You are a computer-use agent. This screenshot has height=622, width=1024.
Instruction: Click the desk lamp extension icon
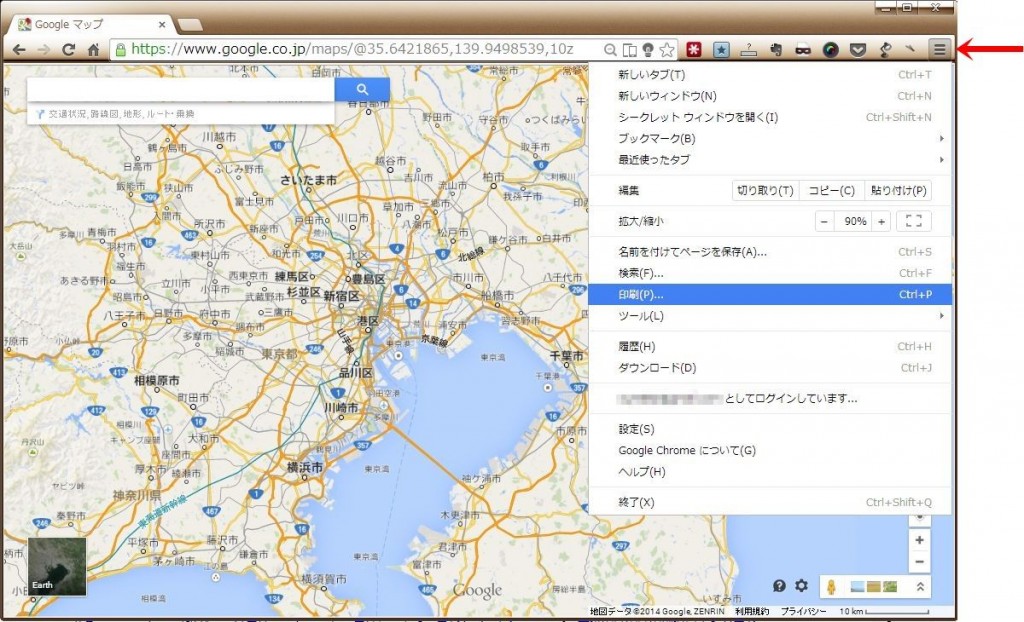click(885, 50)
